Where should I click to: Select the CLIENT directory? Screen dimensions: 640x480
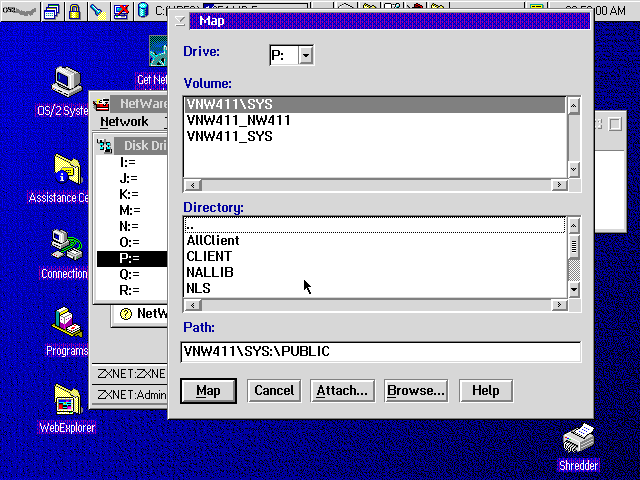(x=375, y=256)
